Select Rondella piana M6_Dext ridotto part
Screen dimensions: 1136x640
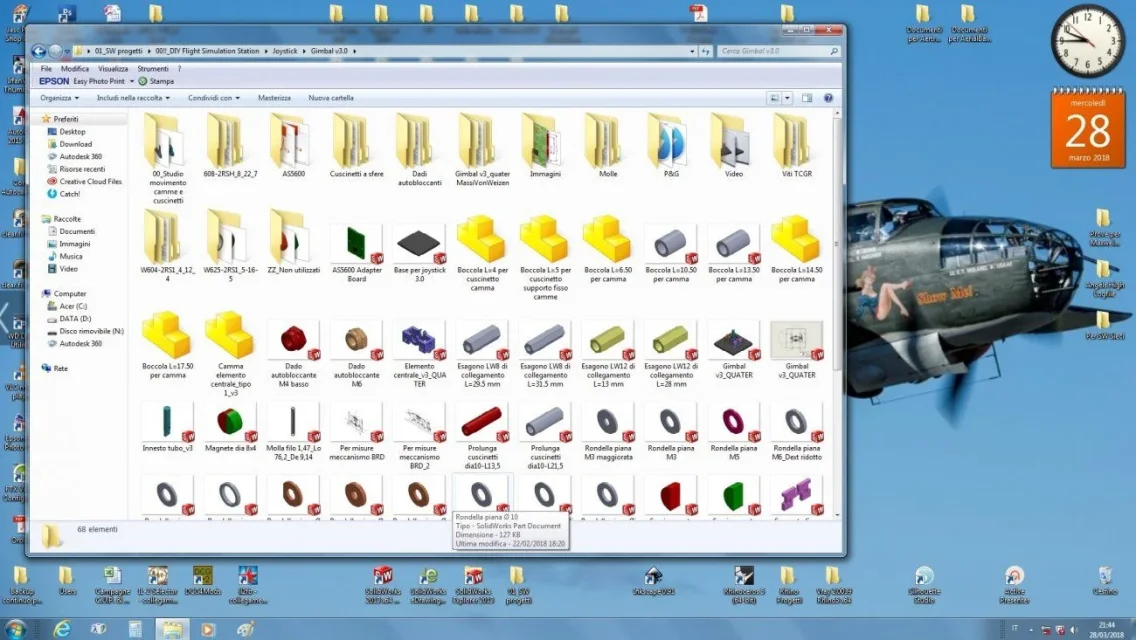pos(797,432)
